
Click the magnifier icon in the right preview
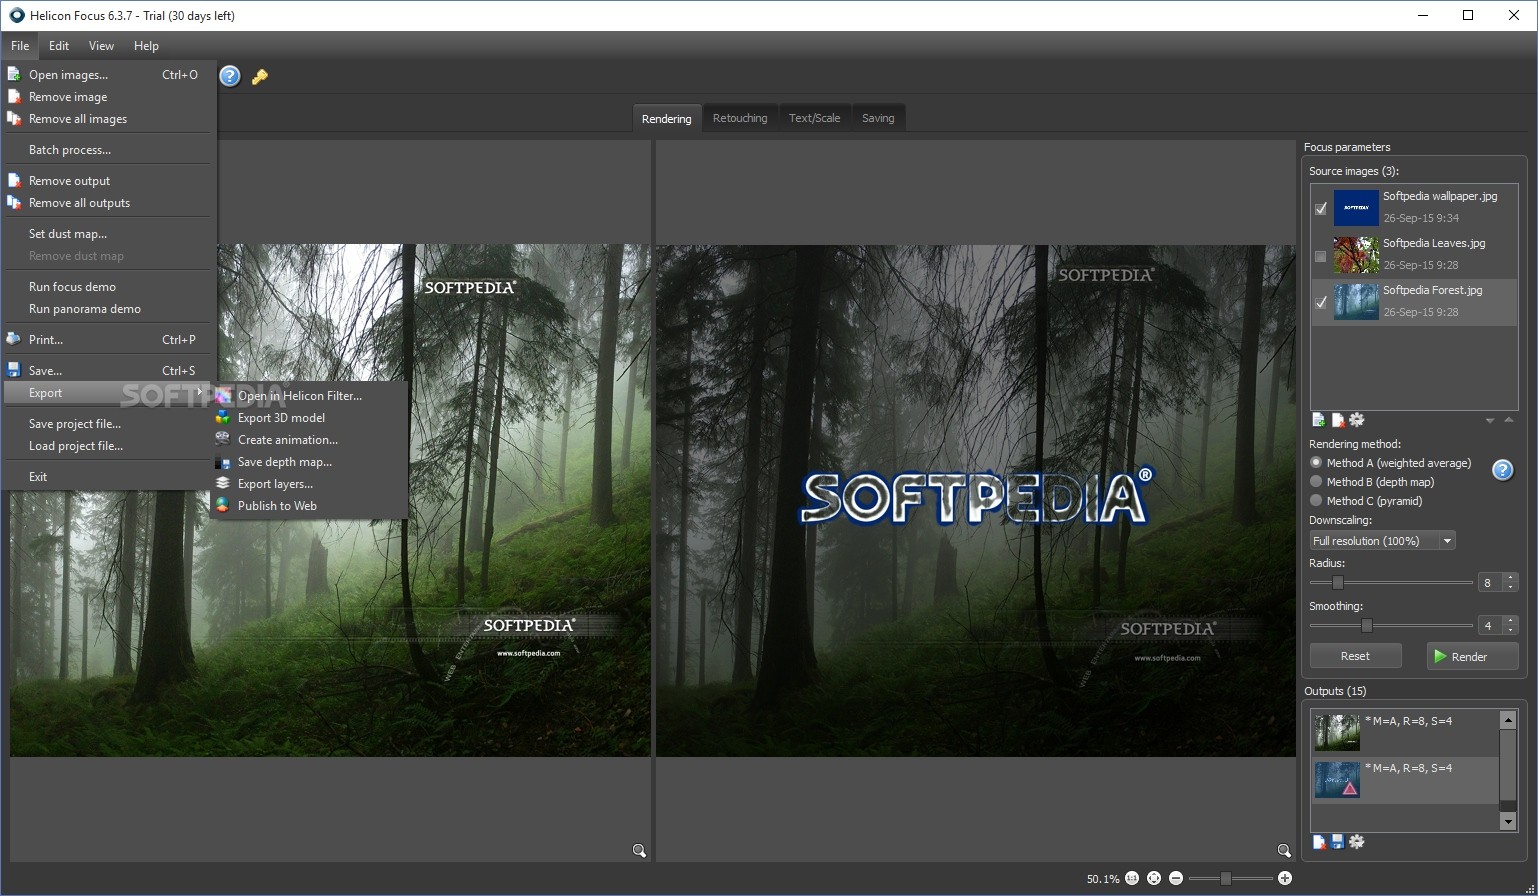pos(1284,851)
